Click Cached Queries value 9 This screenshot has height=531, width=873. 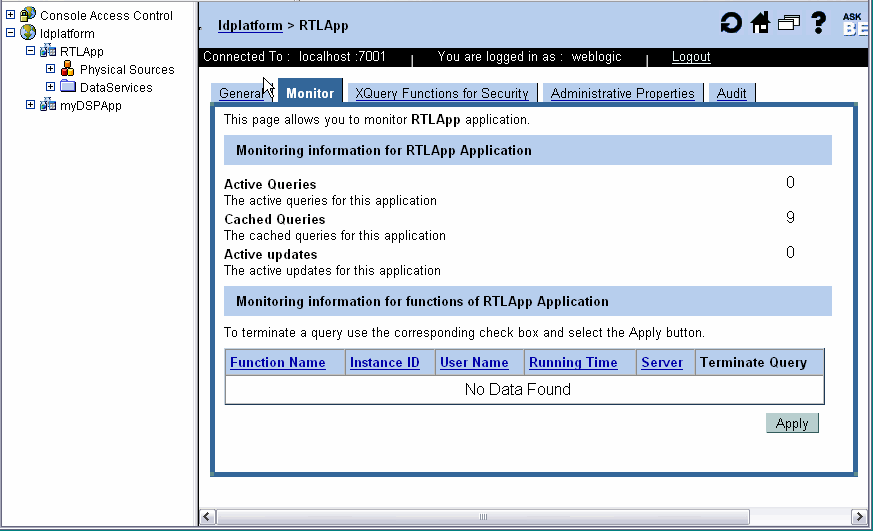(790, 217)
